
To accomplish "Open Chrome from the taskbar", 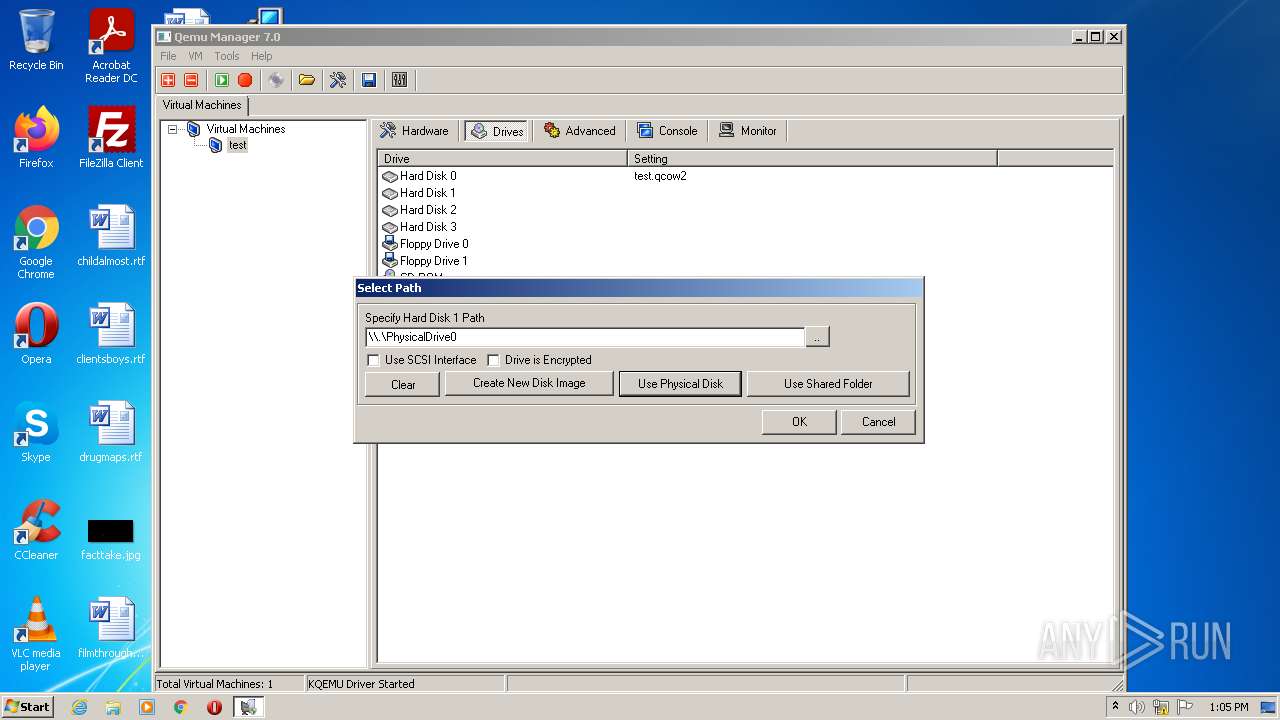I will click(x=181, y=707).
